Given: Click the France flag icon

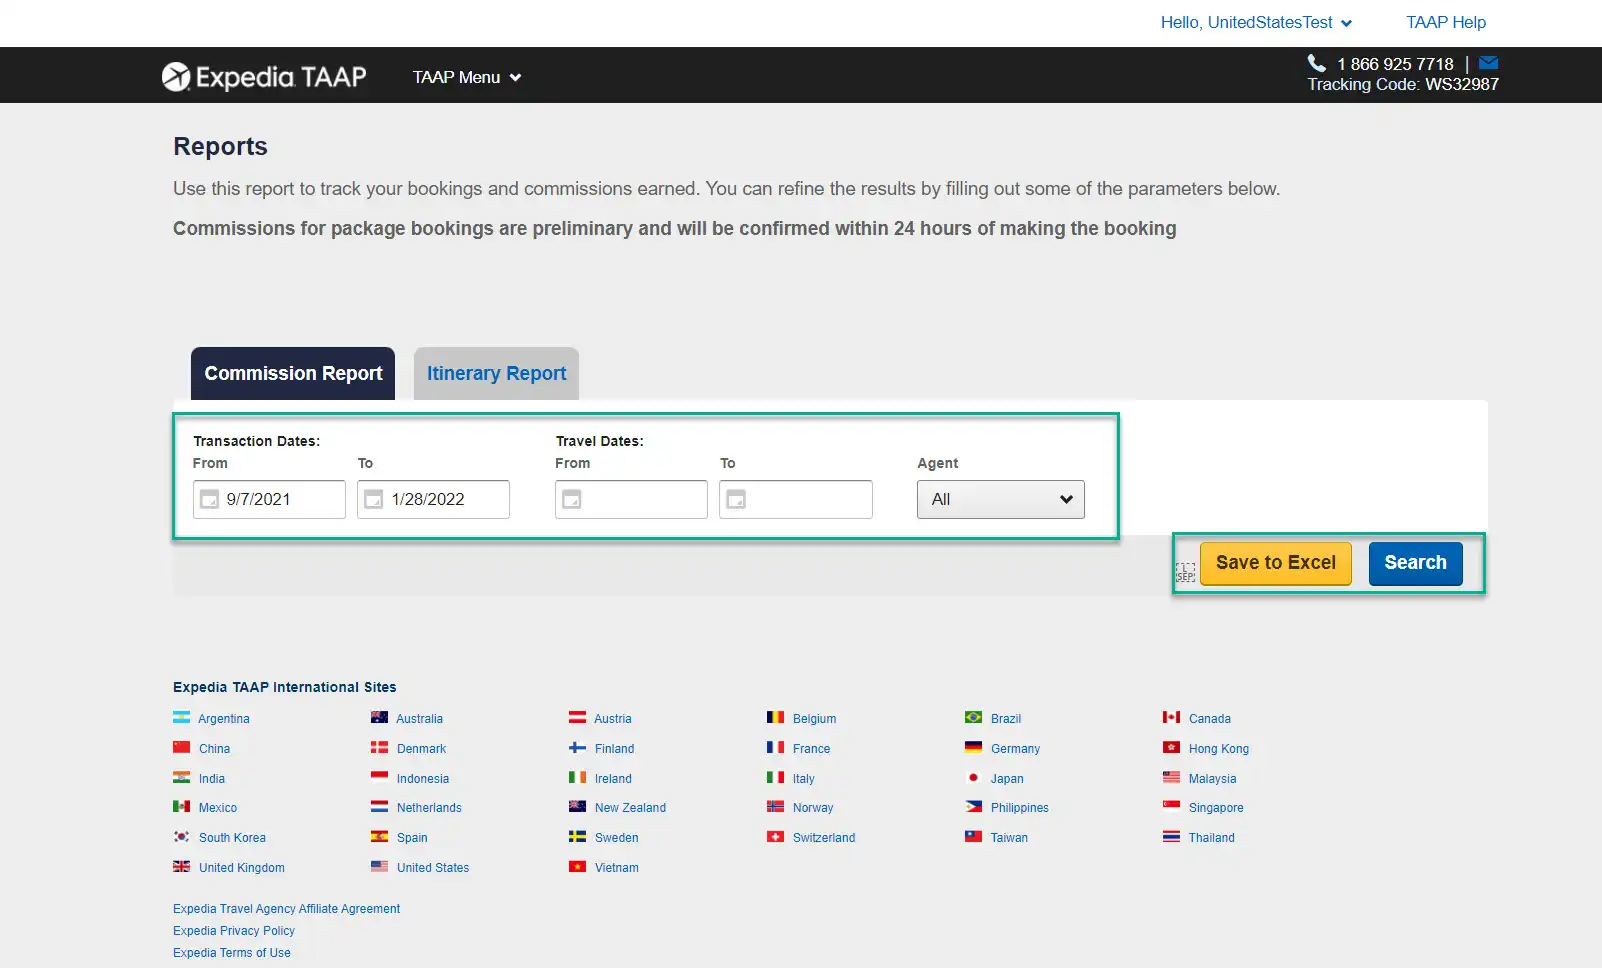Looking at the screenshot, I should [x=775, y=748].
